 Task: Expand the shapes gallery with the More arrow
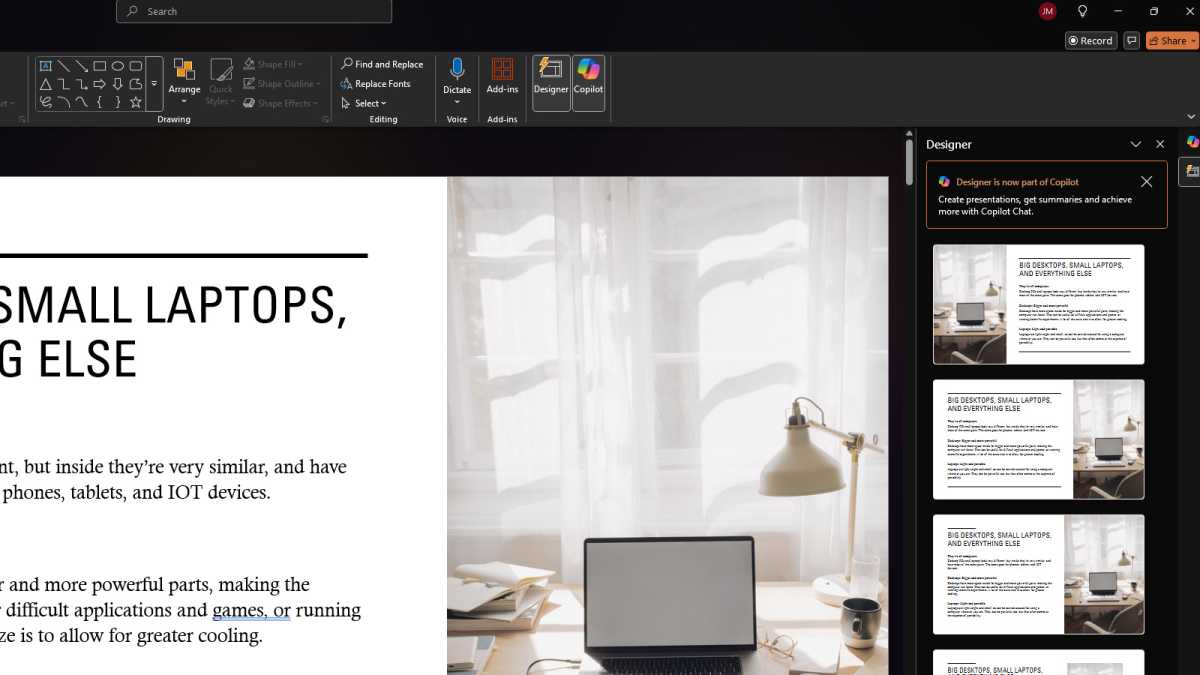point(154,83)
